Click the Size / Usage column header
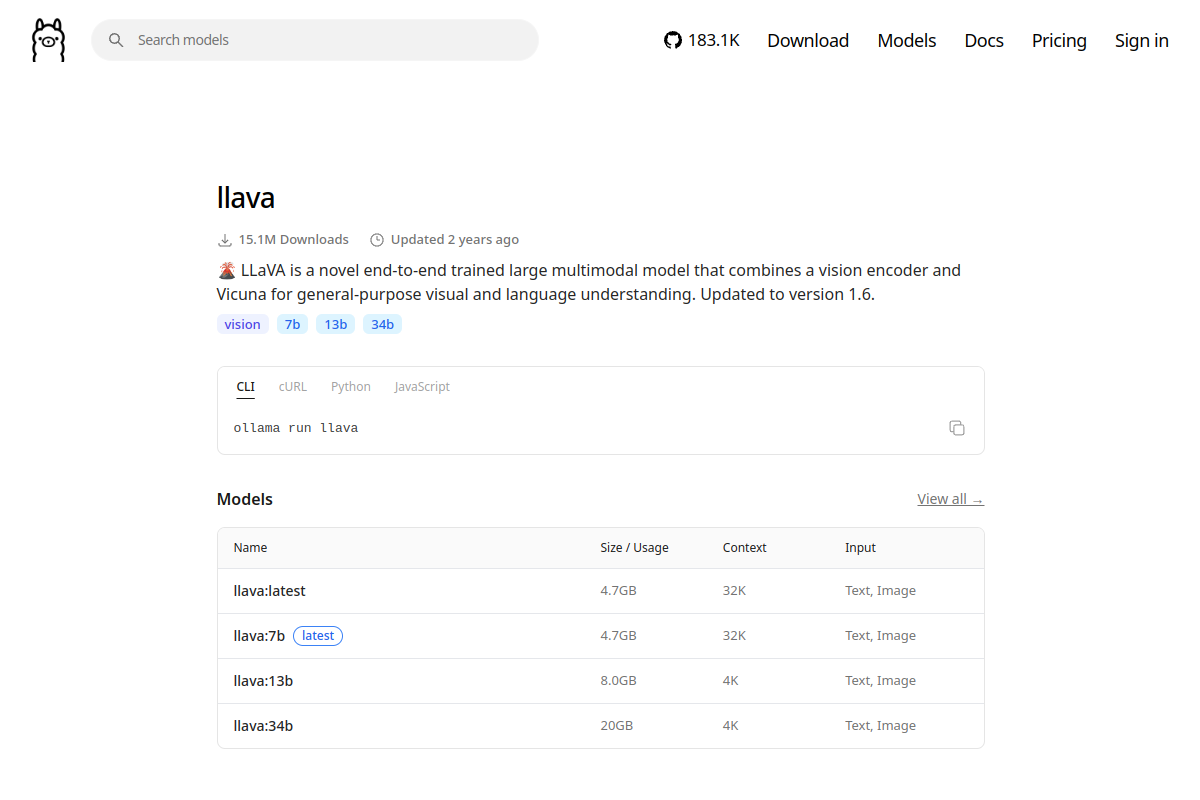The height and width of the screenshot is (800, 1200). [634, 548]
